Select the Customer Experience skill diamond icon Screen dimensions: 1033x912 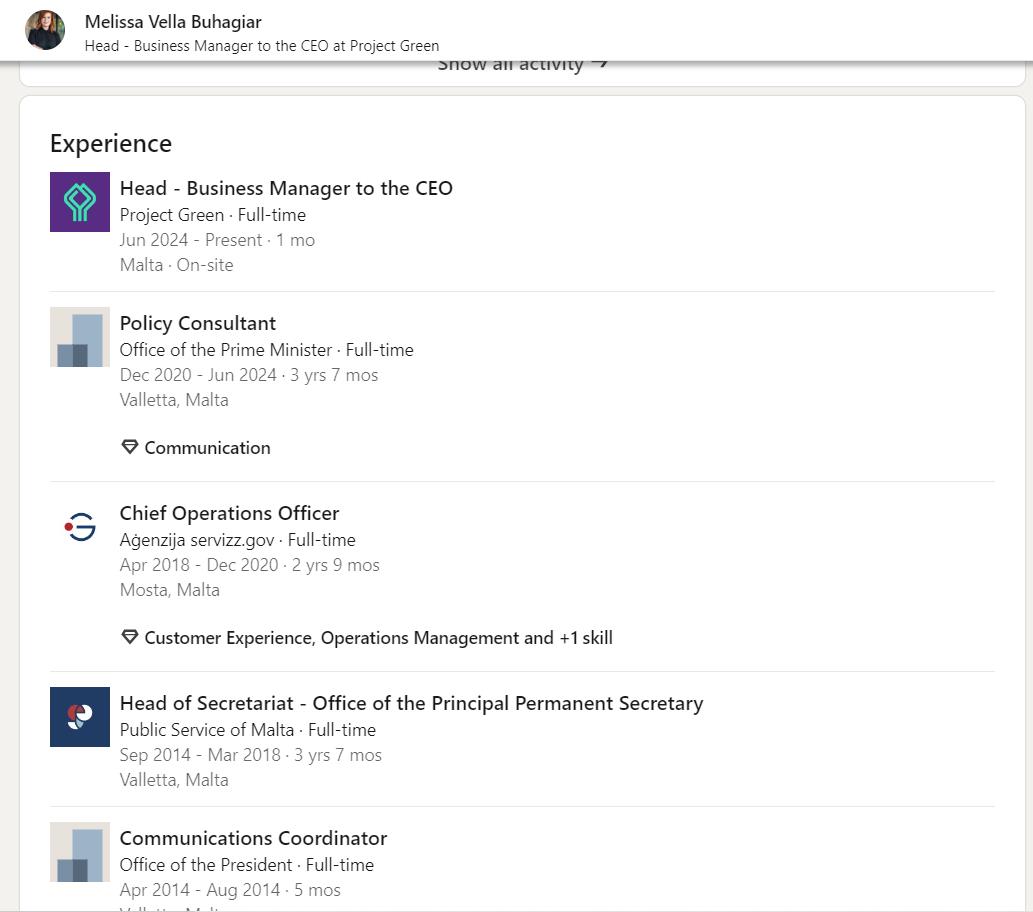130,637
